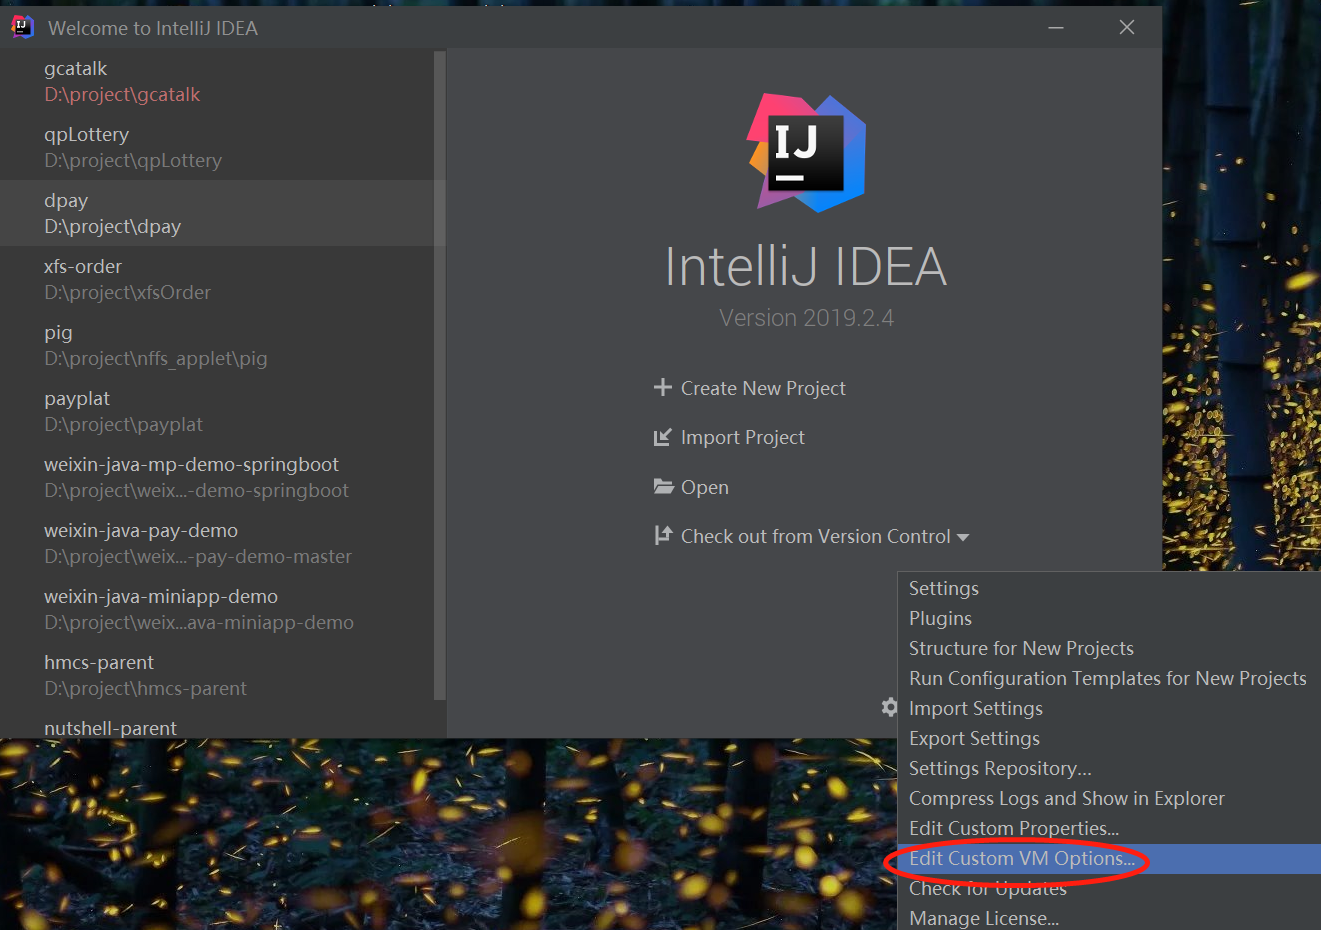This screenshot has width=1321, height=930.
Task: Open recent project weixin-java-miniapp-demo
Action: tap(217, 609)
